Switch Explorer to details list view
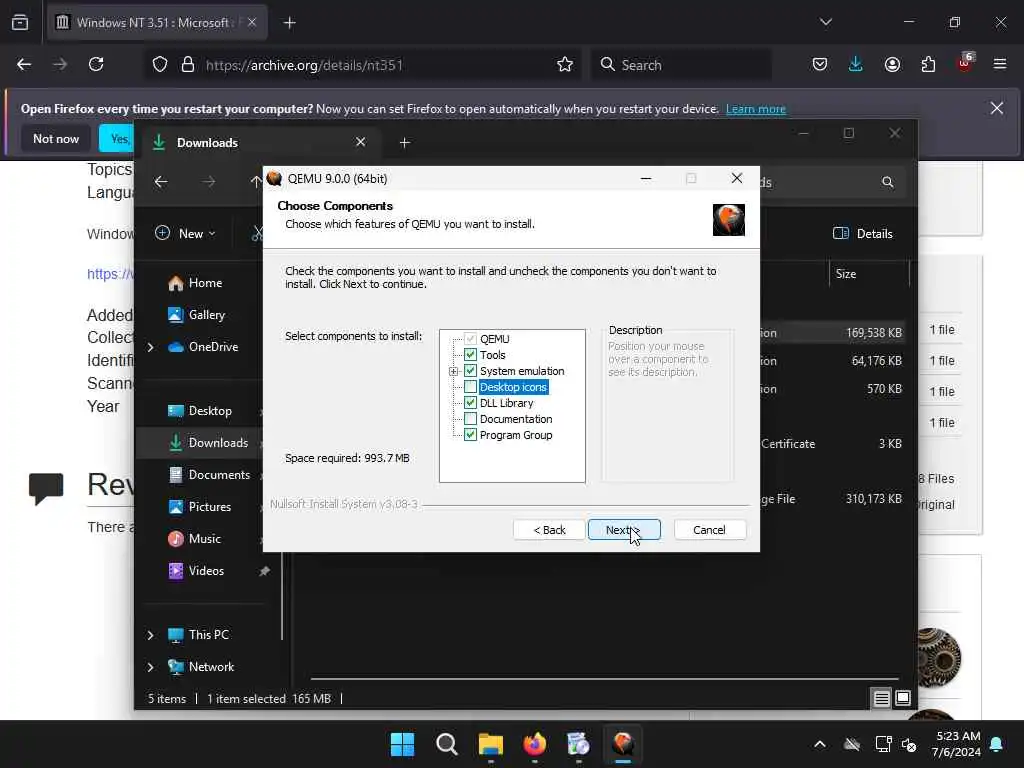1024x768 pixels. (x=881, y=699)
